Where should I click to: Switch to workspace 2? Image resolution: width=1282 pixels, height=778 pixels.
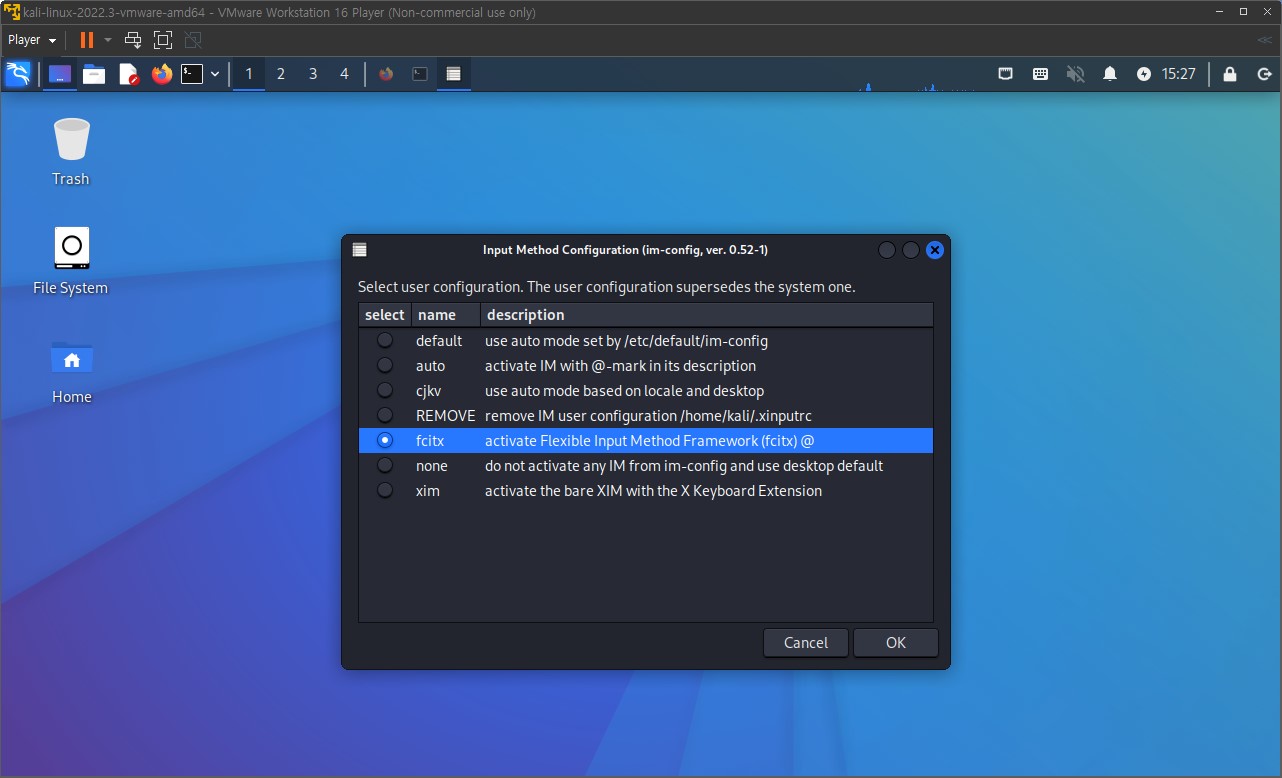(x=281, y=74)
